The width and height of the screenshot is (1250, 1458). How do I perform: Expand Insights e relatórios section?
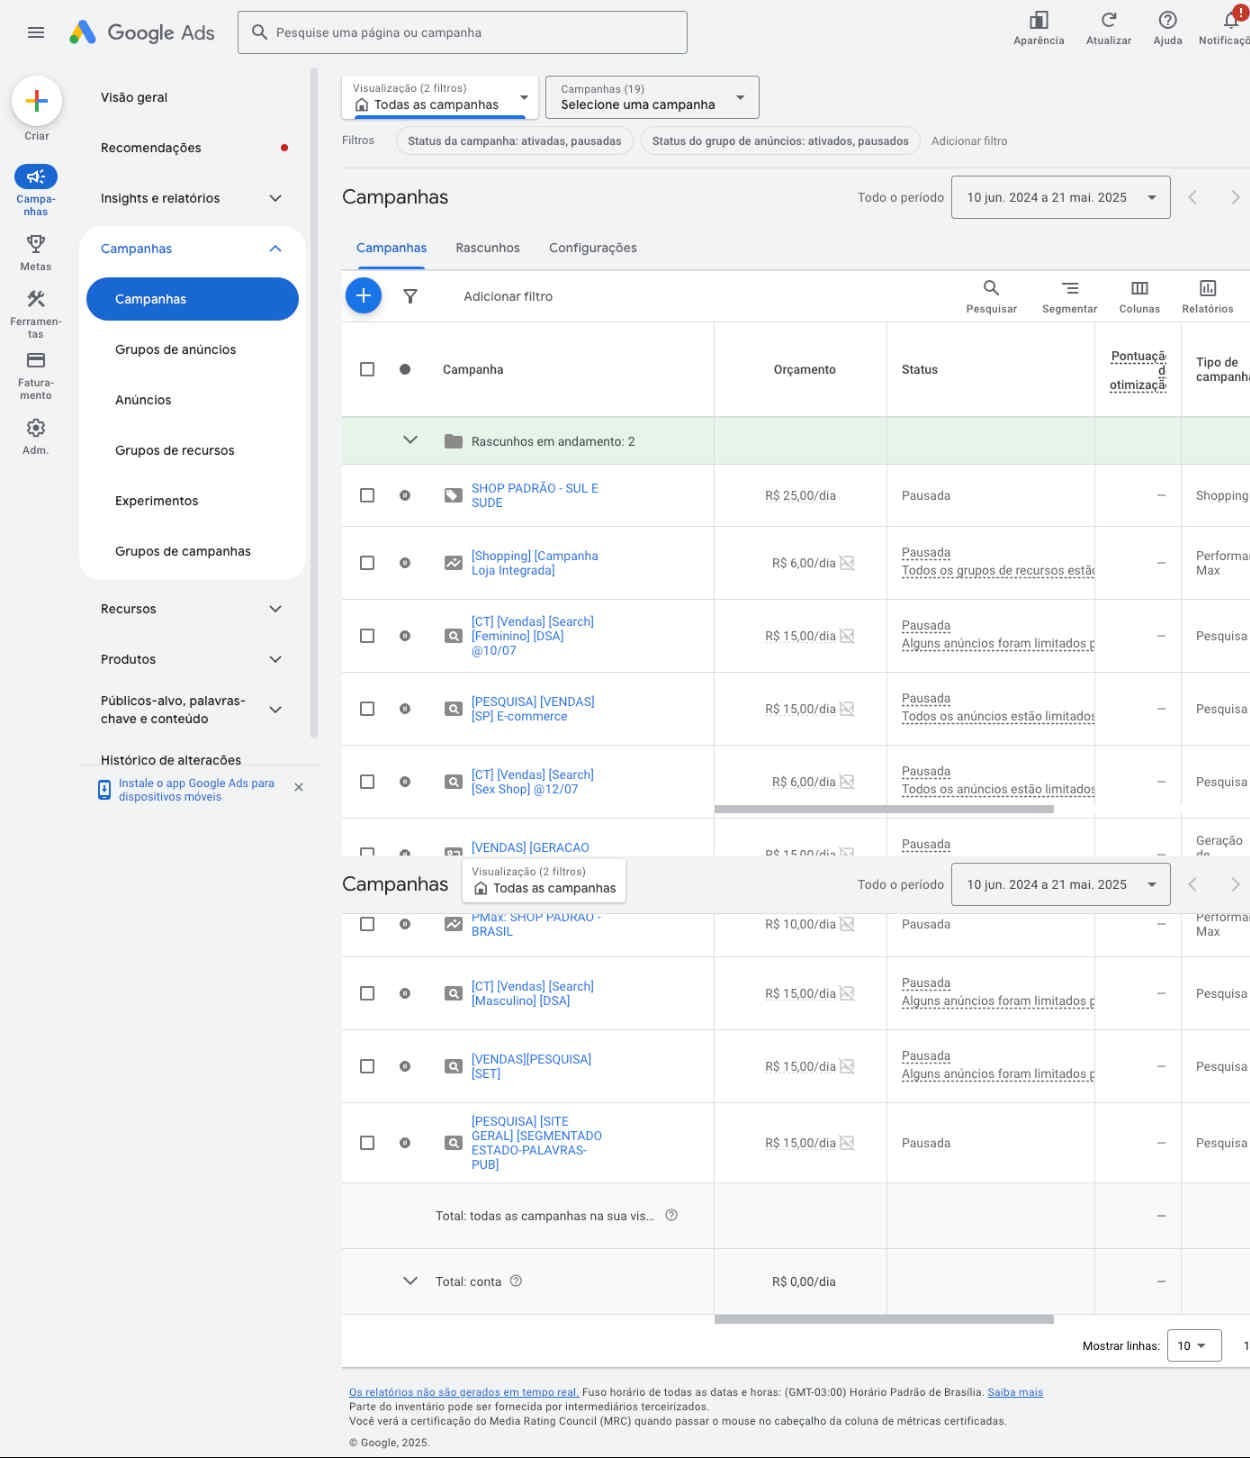[275, 198]
